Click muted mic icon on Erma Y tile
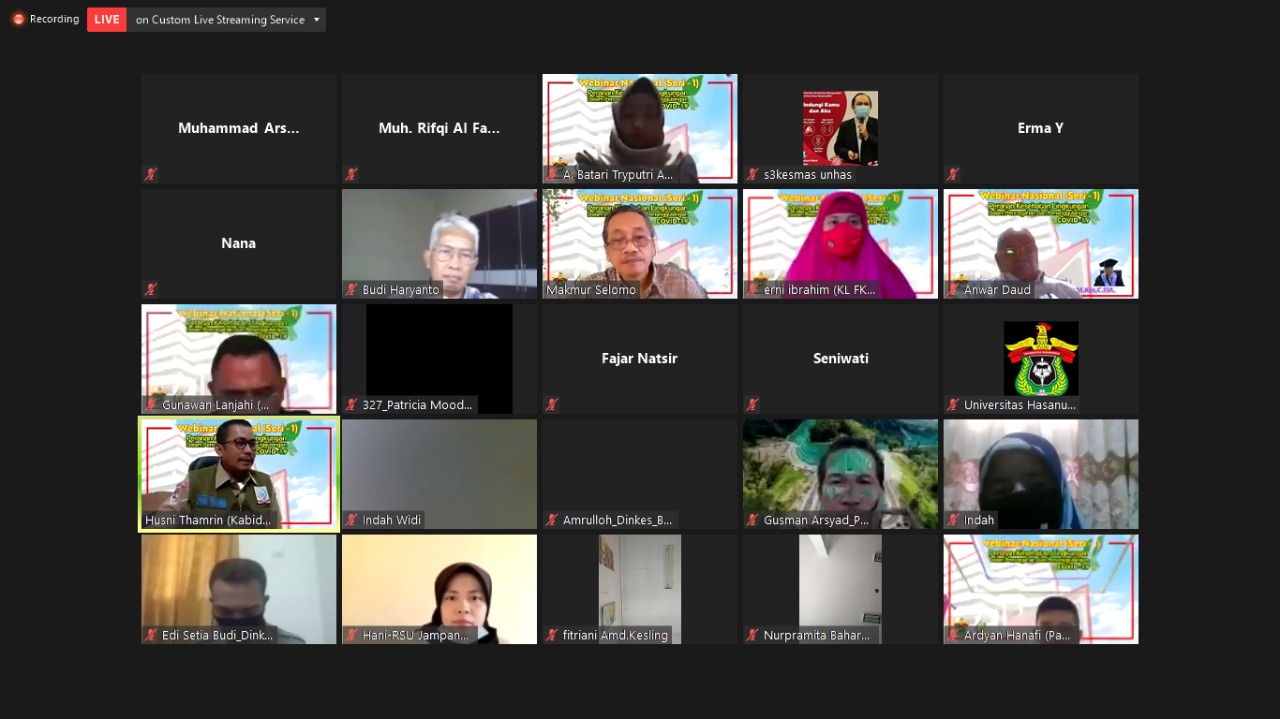This screenshot has height=719, width=1280. [953, 174]
